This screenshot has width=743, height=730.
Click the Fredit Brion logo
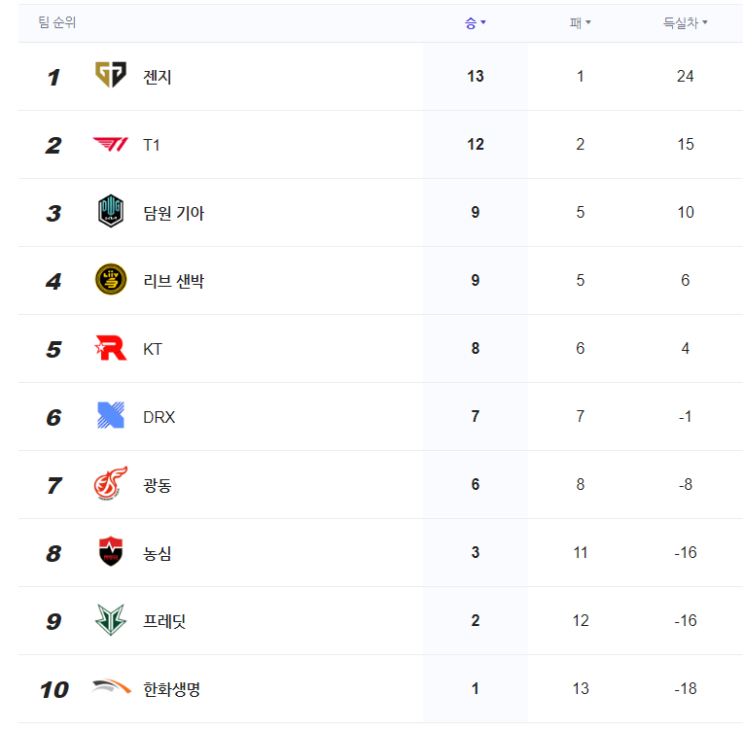pos(111,620)
